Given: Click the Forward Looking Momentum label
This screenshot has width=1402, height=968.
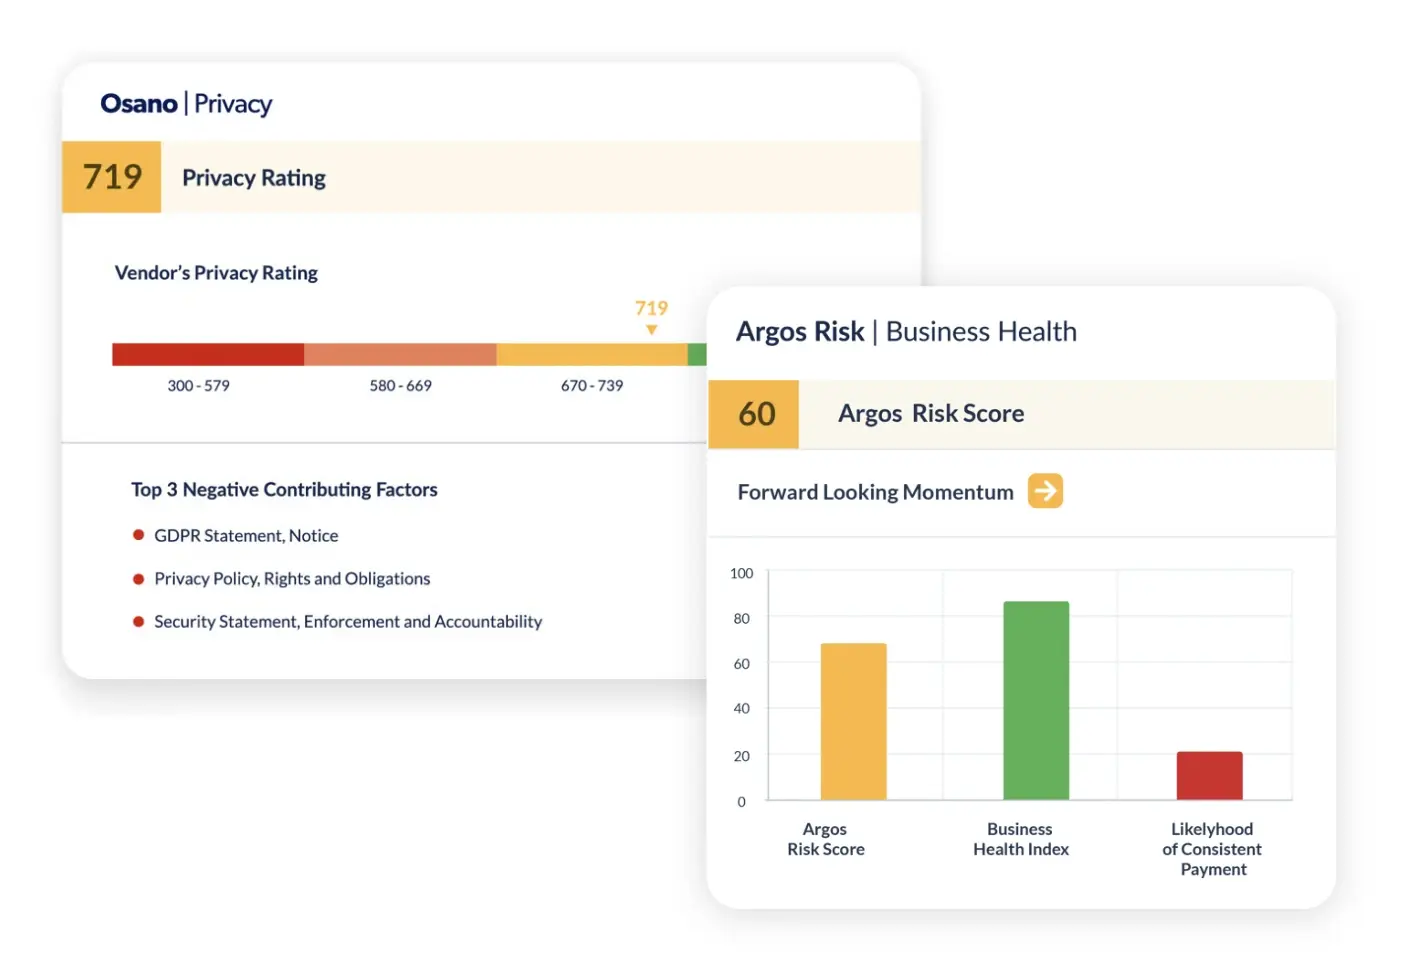Looking at the screenshot, I should [x=875, y=492].
